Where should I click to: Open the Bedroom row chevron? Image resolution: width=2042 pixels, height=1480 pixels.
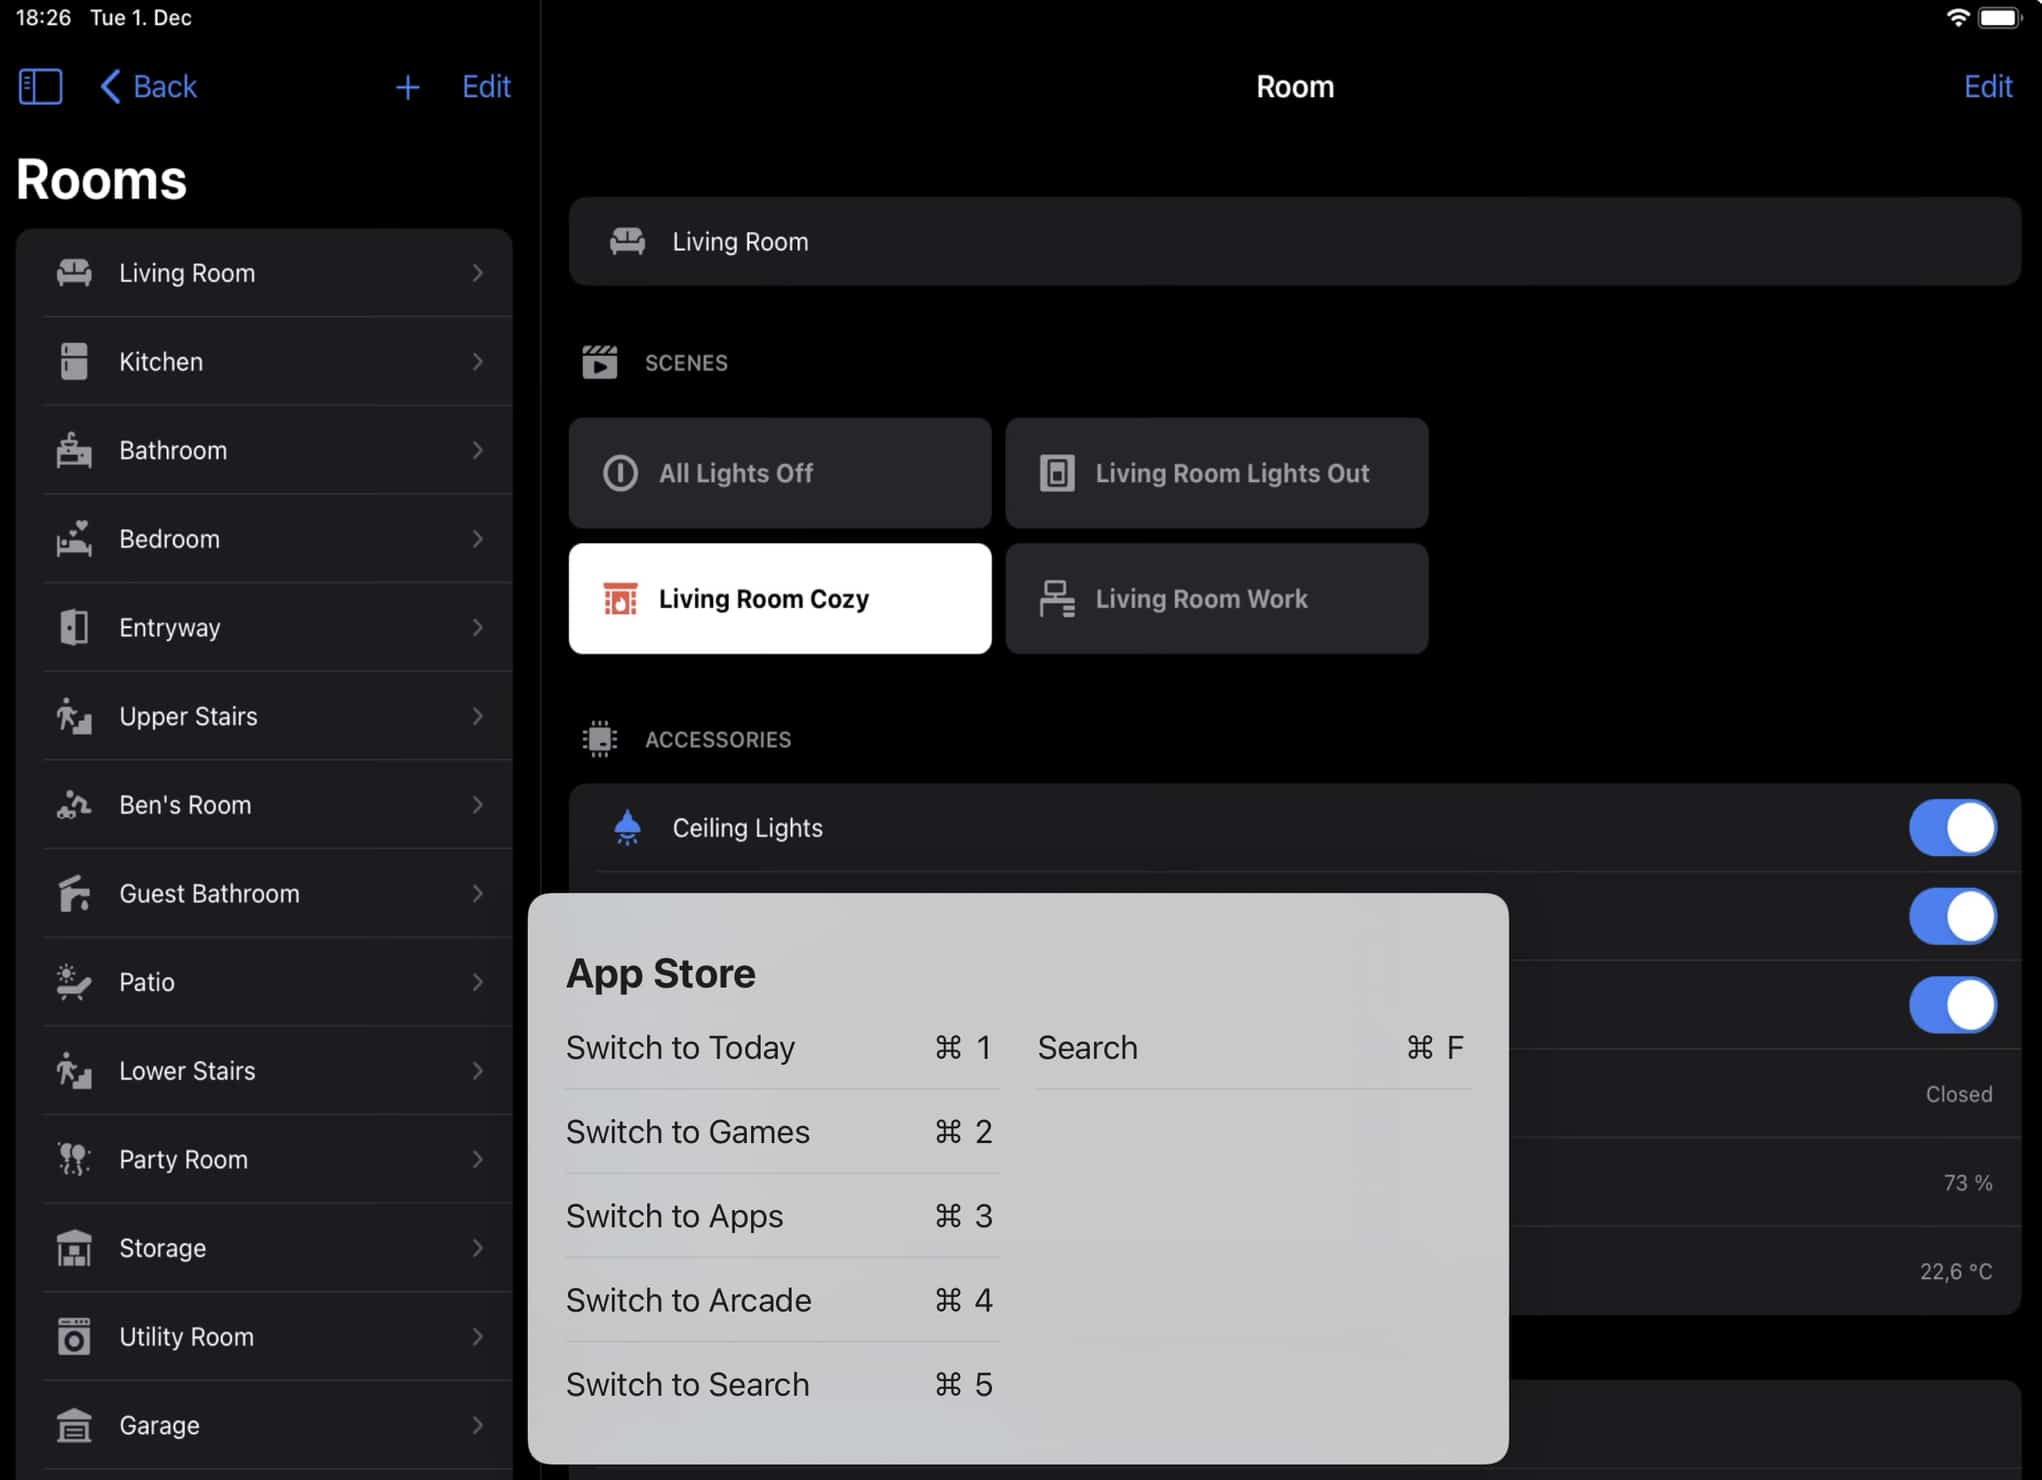[x=478, y=539]
